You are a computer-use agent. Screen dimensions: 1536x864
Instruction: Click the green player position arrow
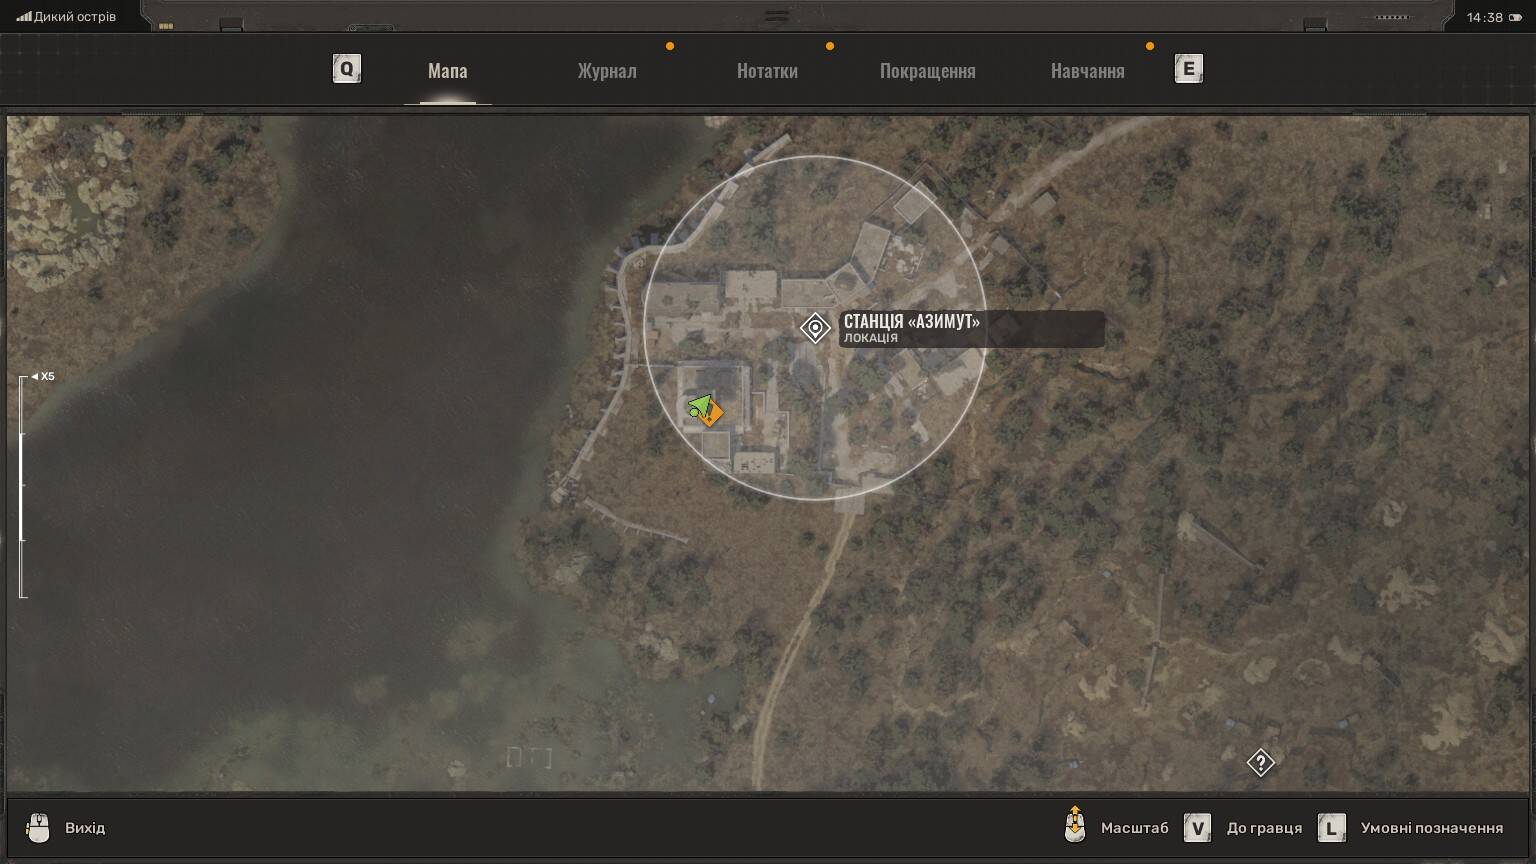click(700, 407)
